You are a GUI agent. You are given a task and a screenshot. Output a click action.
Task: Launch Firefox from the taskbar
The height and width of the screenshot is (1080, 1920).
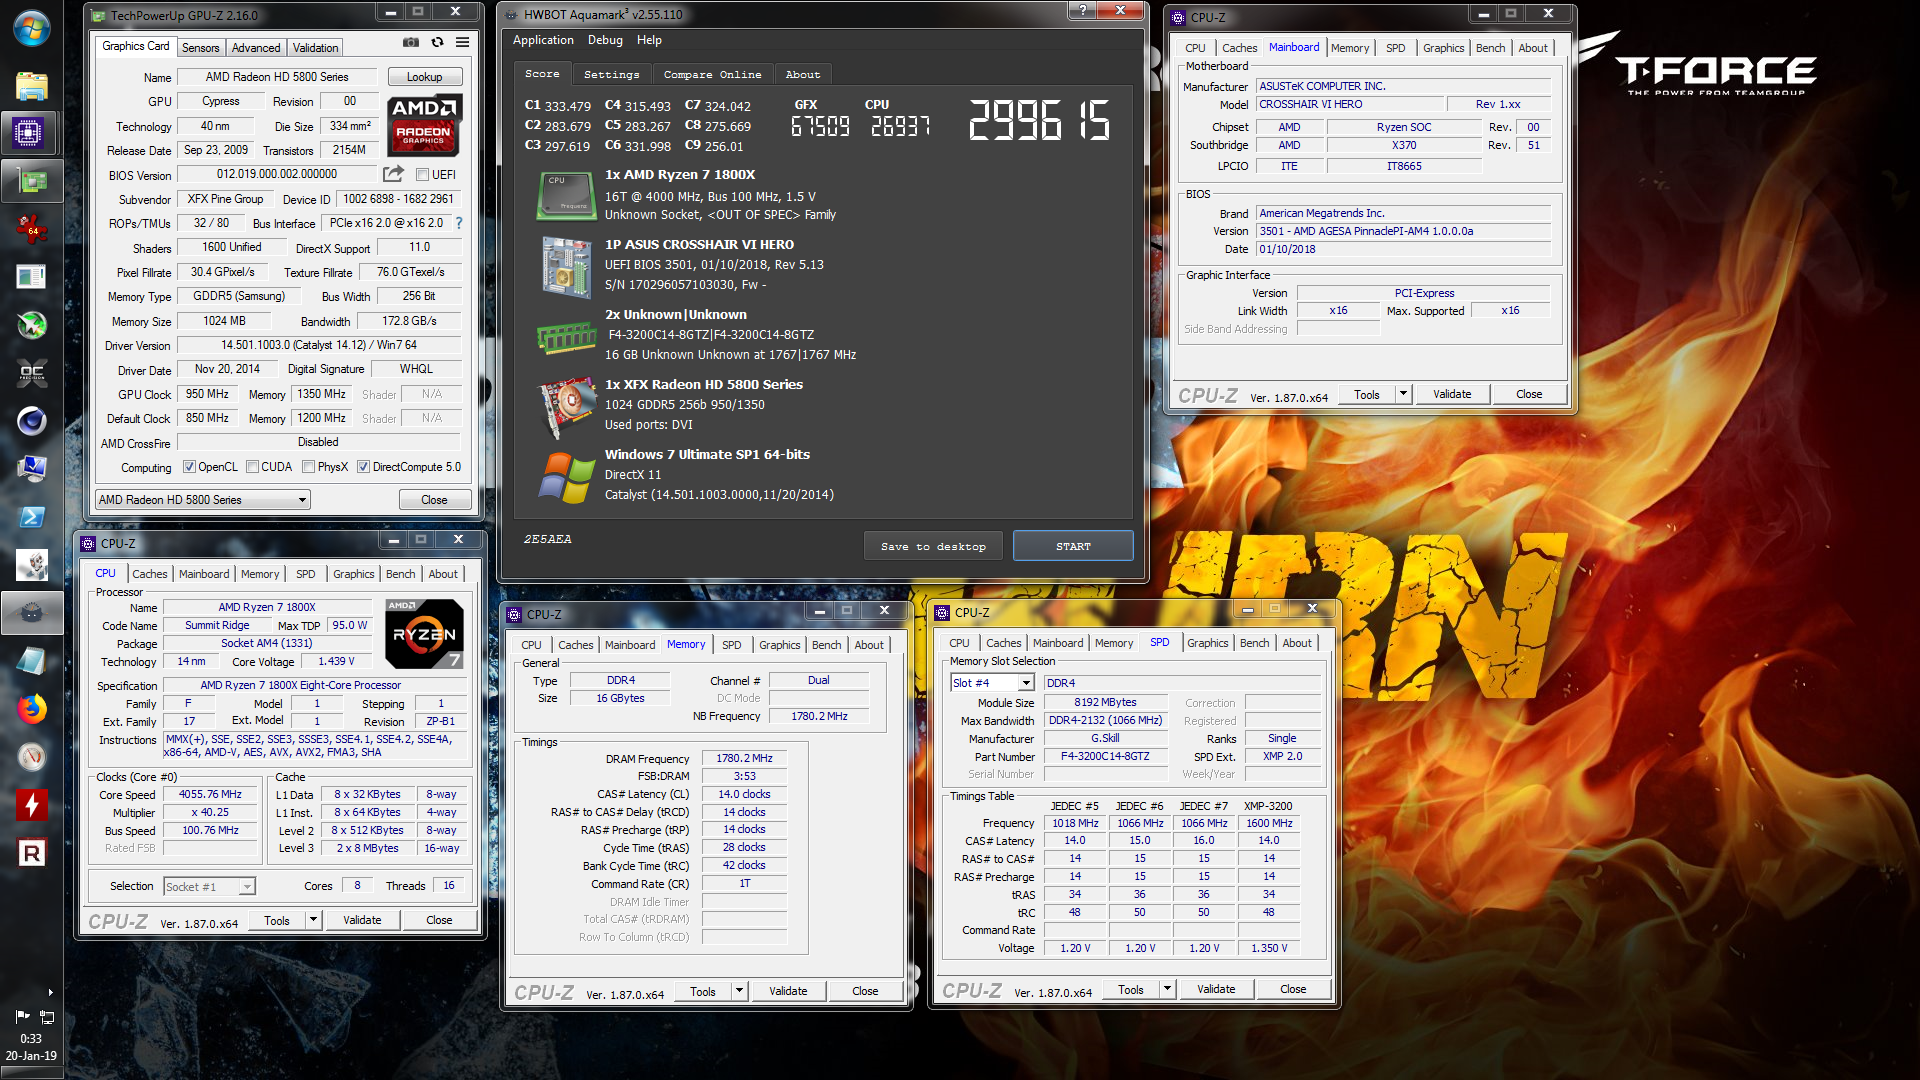(32, 709)
